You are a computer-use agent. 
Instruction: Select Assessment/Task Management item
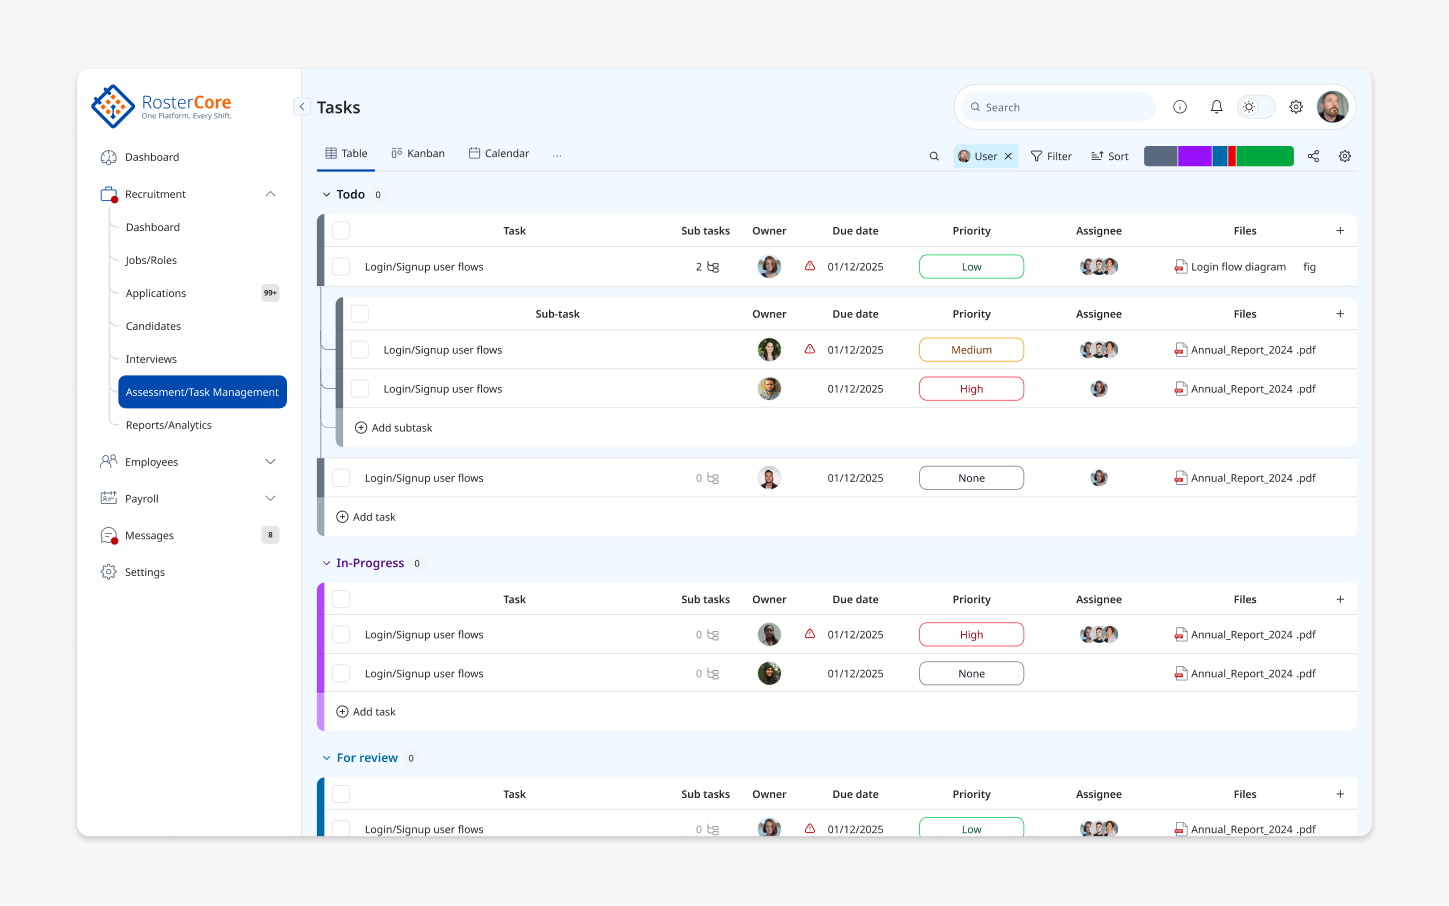[202, 392]
